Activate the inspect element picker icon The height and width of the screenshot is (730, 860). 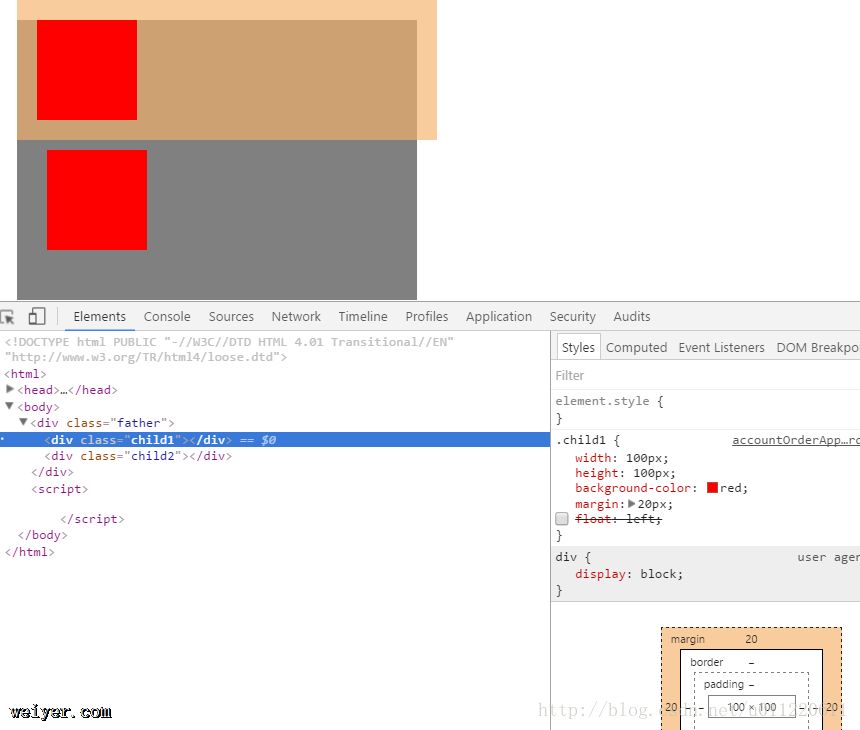pos(7,316)
